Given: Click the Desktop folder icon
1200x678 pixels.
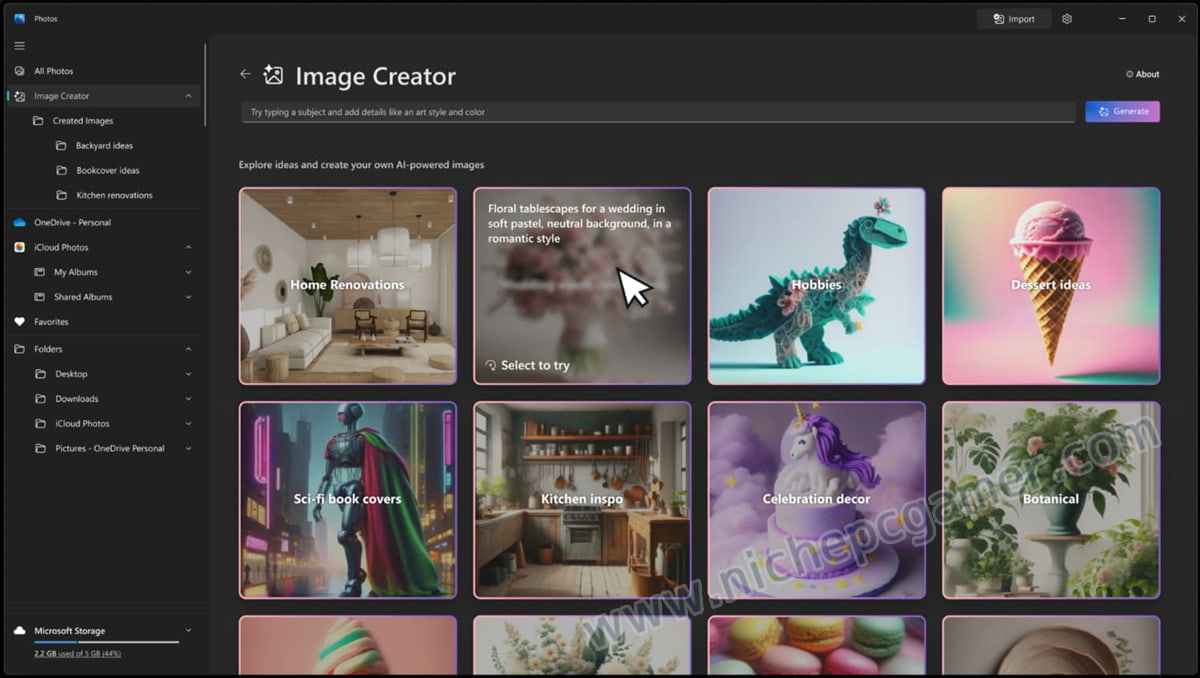Looking at the screenshot, I should pyautogui.click(x=40, y=374).
